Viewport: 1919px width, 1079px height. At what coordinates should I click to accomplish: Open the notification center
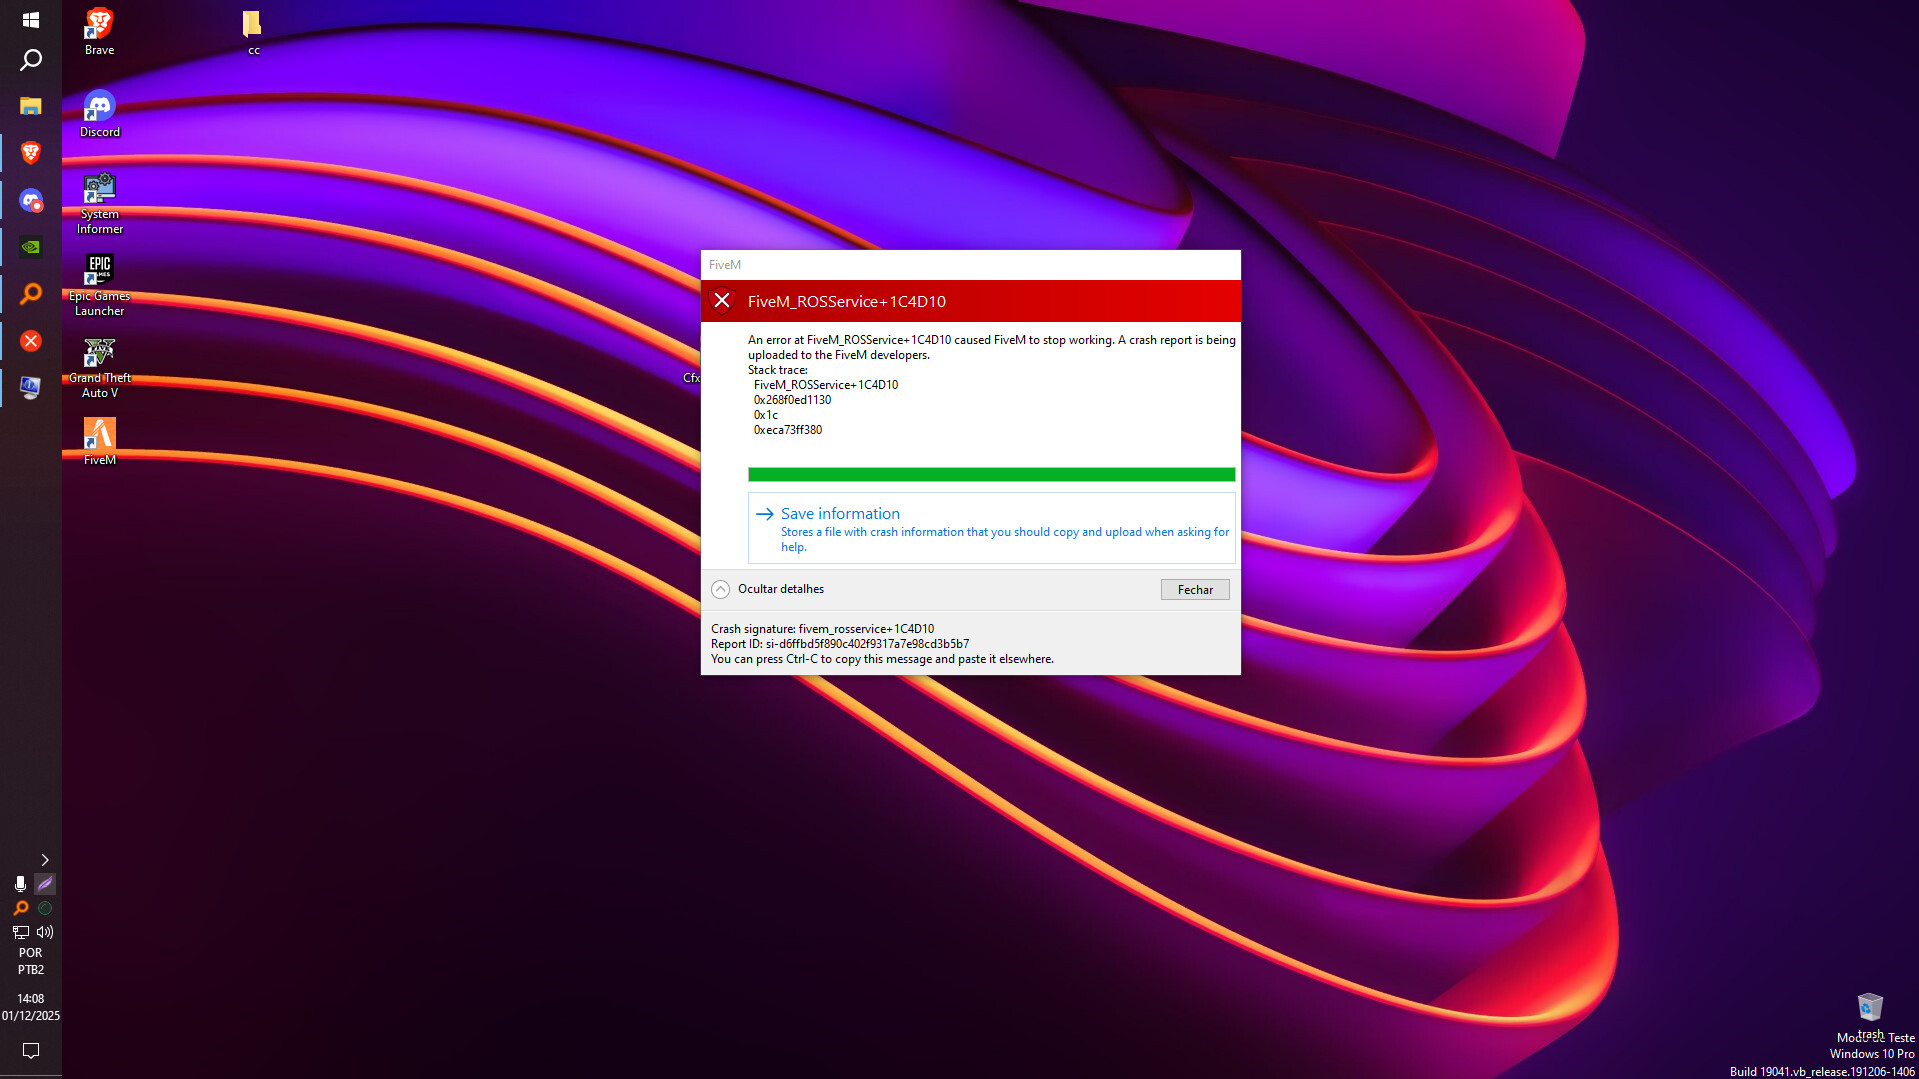tap(31, 1051)
